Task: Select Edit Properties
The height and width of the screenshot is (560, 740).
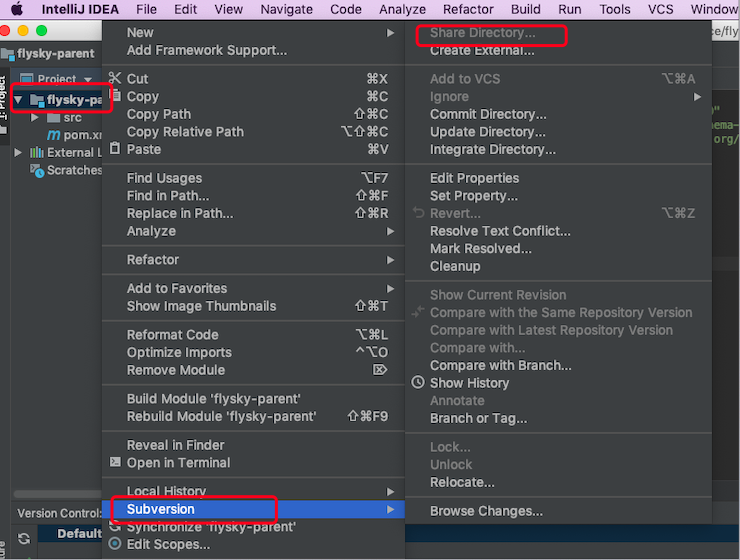Action: coord(558,178)
